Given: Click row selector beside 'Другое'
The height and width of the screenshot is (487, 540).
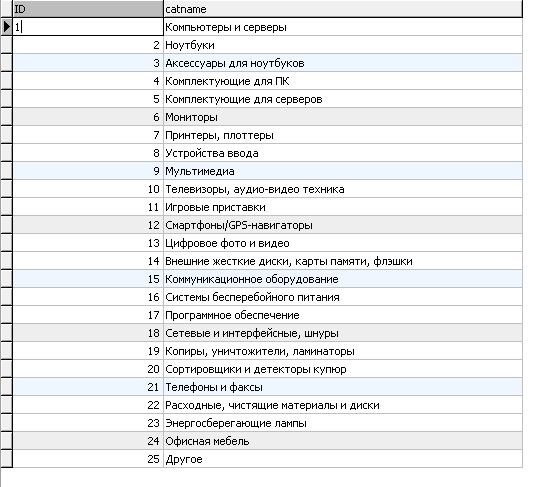Looking at the screenshot, I should click(6, 459).
